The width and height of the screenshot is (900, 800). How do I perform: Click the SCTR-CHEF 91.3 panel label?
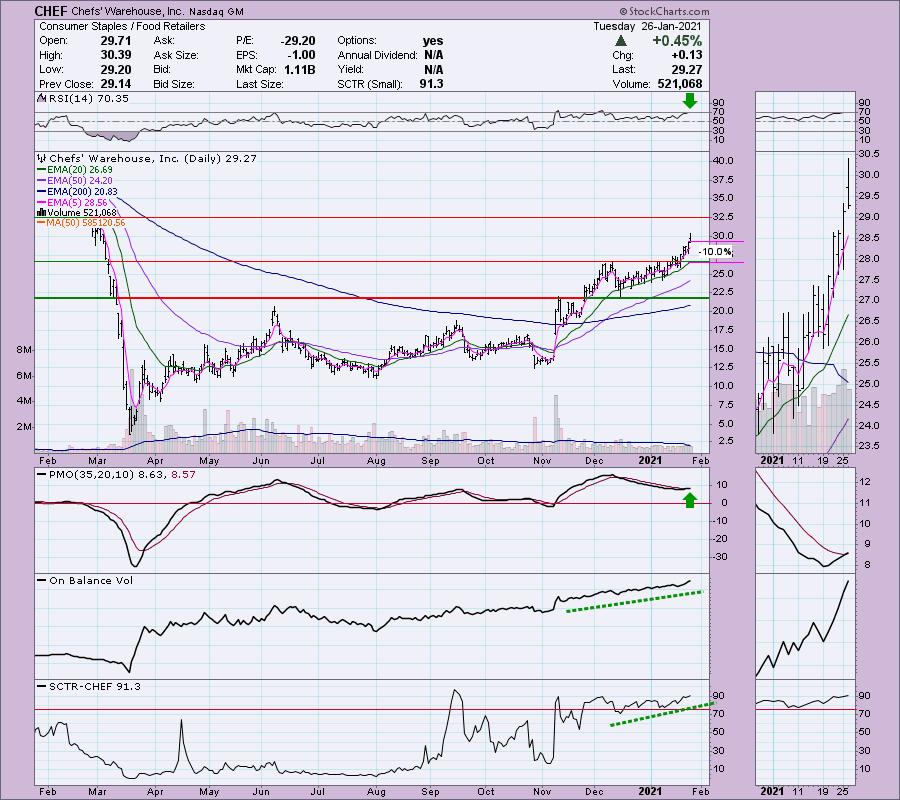point(95,686)
